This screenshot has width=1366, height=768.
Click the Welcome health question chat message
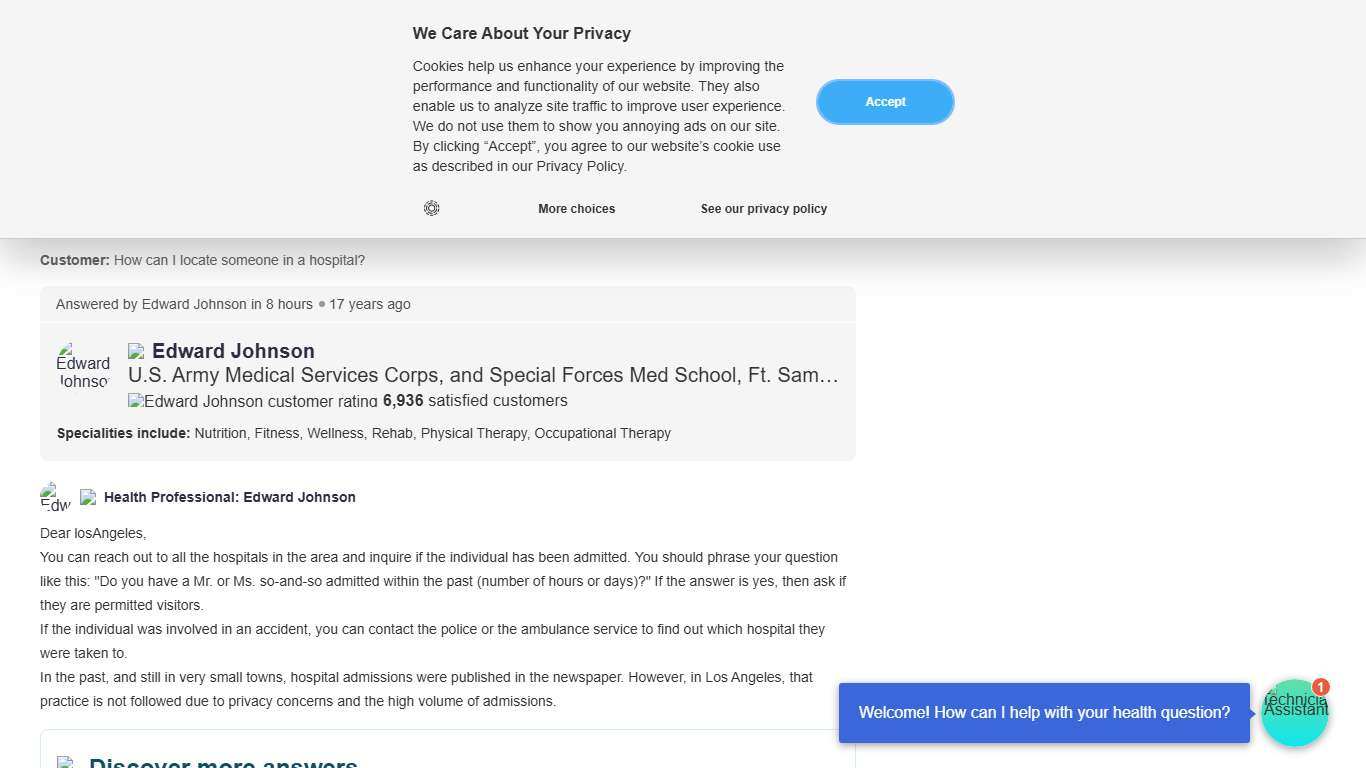1044,713
